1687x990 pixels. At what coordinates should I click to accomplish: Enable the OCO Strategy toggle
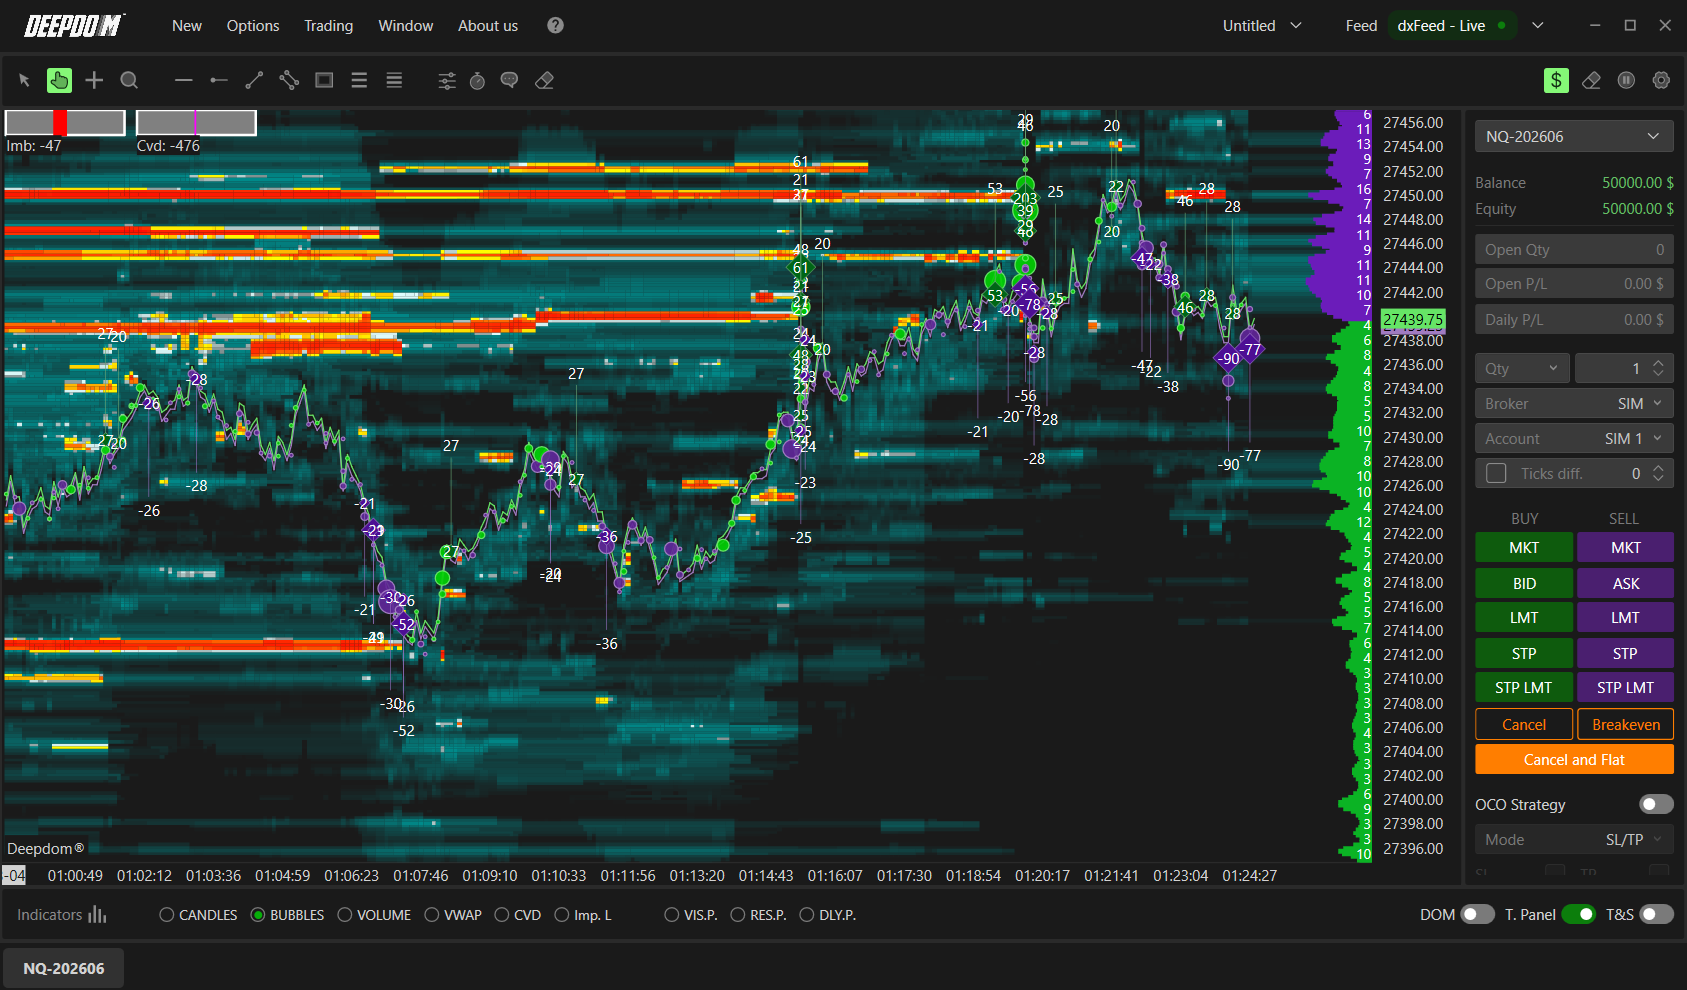[1656, 805]
